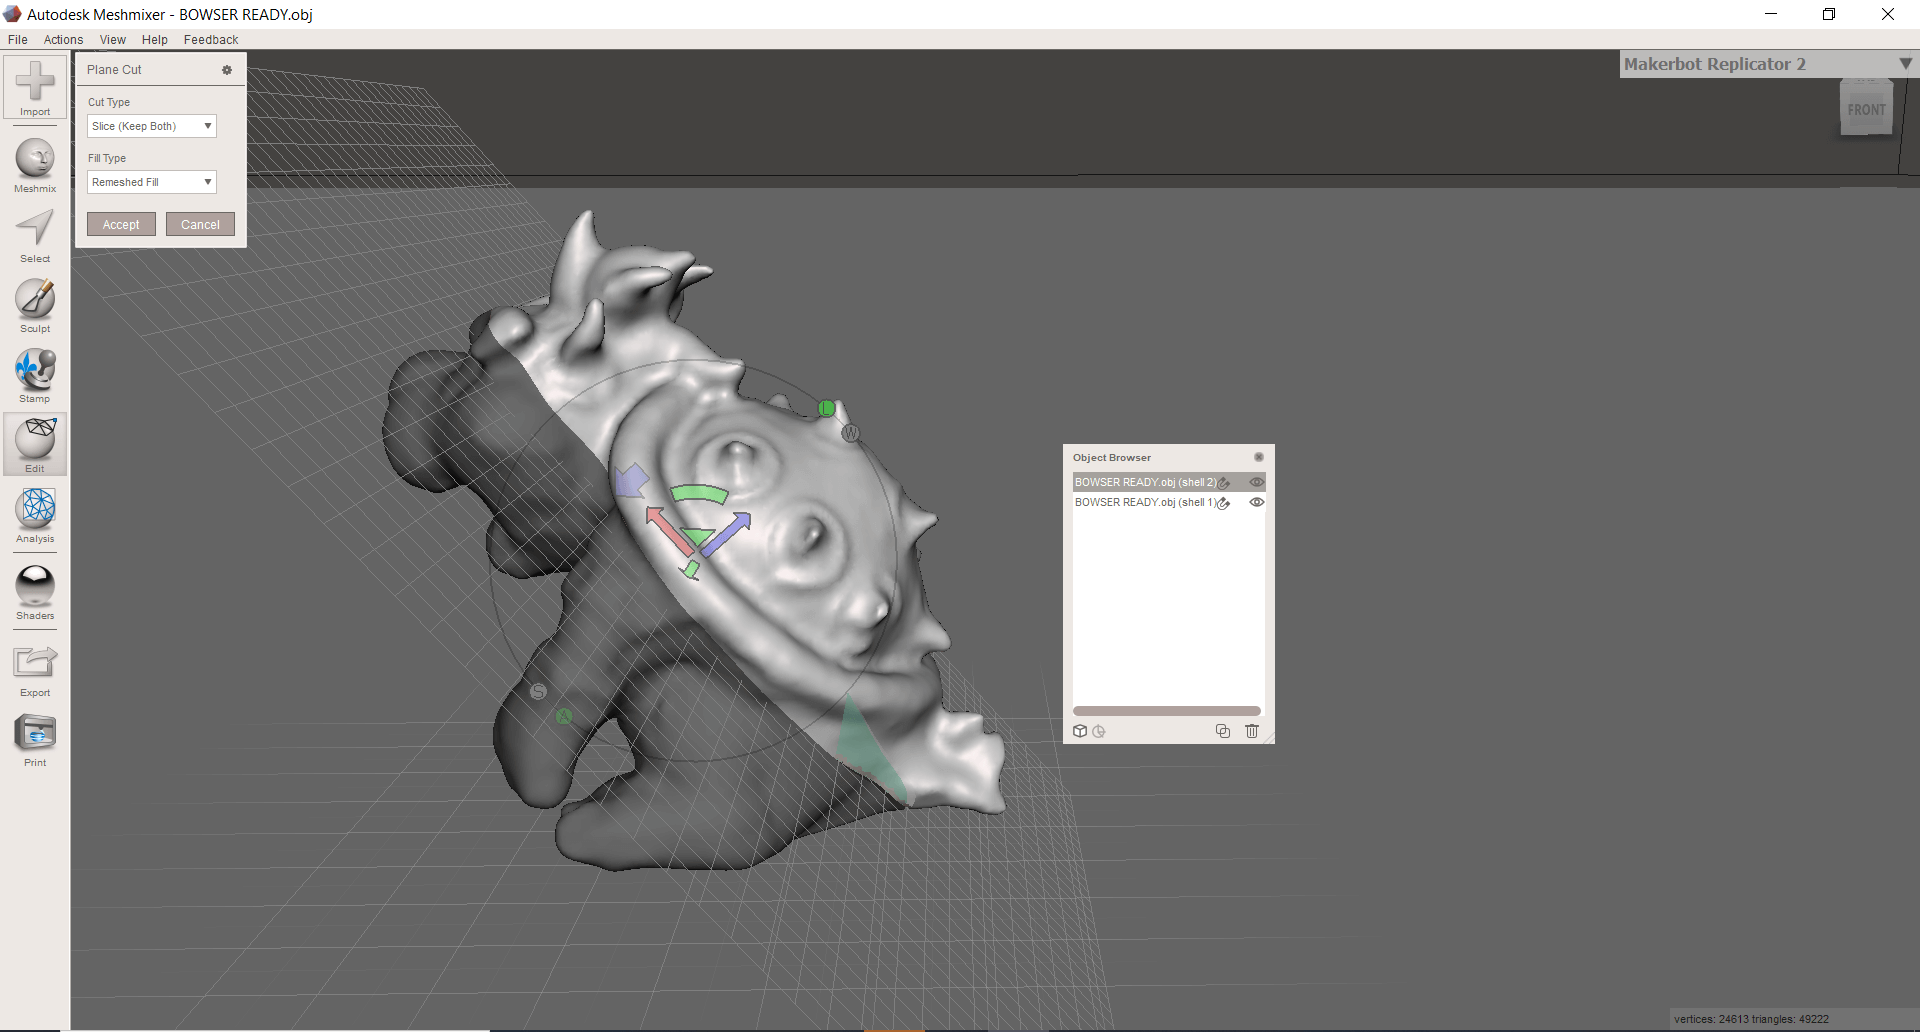The image size is (1920, 1032).
Task: Duplicate the selected object in Object Browser
Action: (1223, 731)
